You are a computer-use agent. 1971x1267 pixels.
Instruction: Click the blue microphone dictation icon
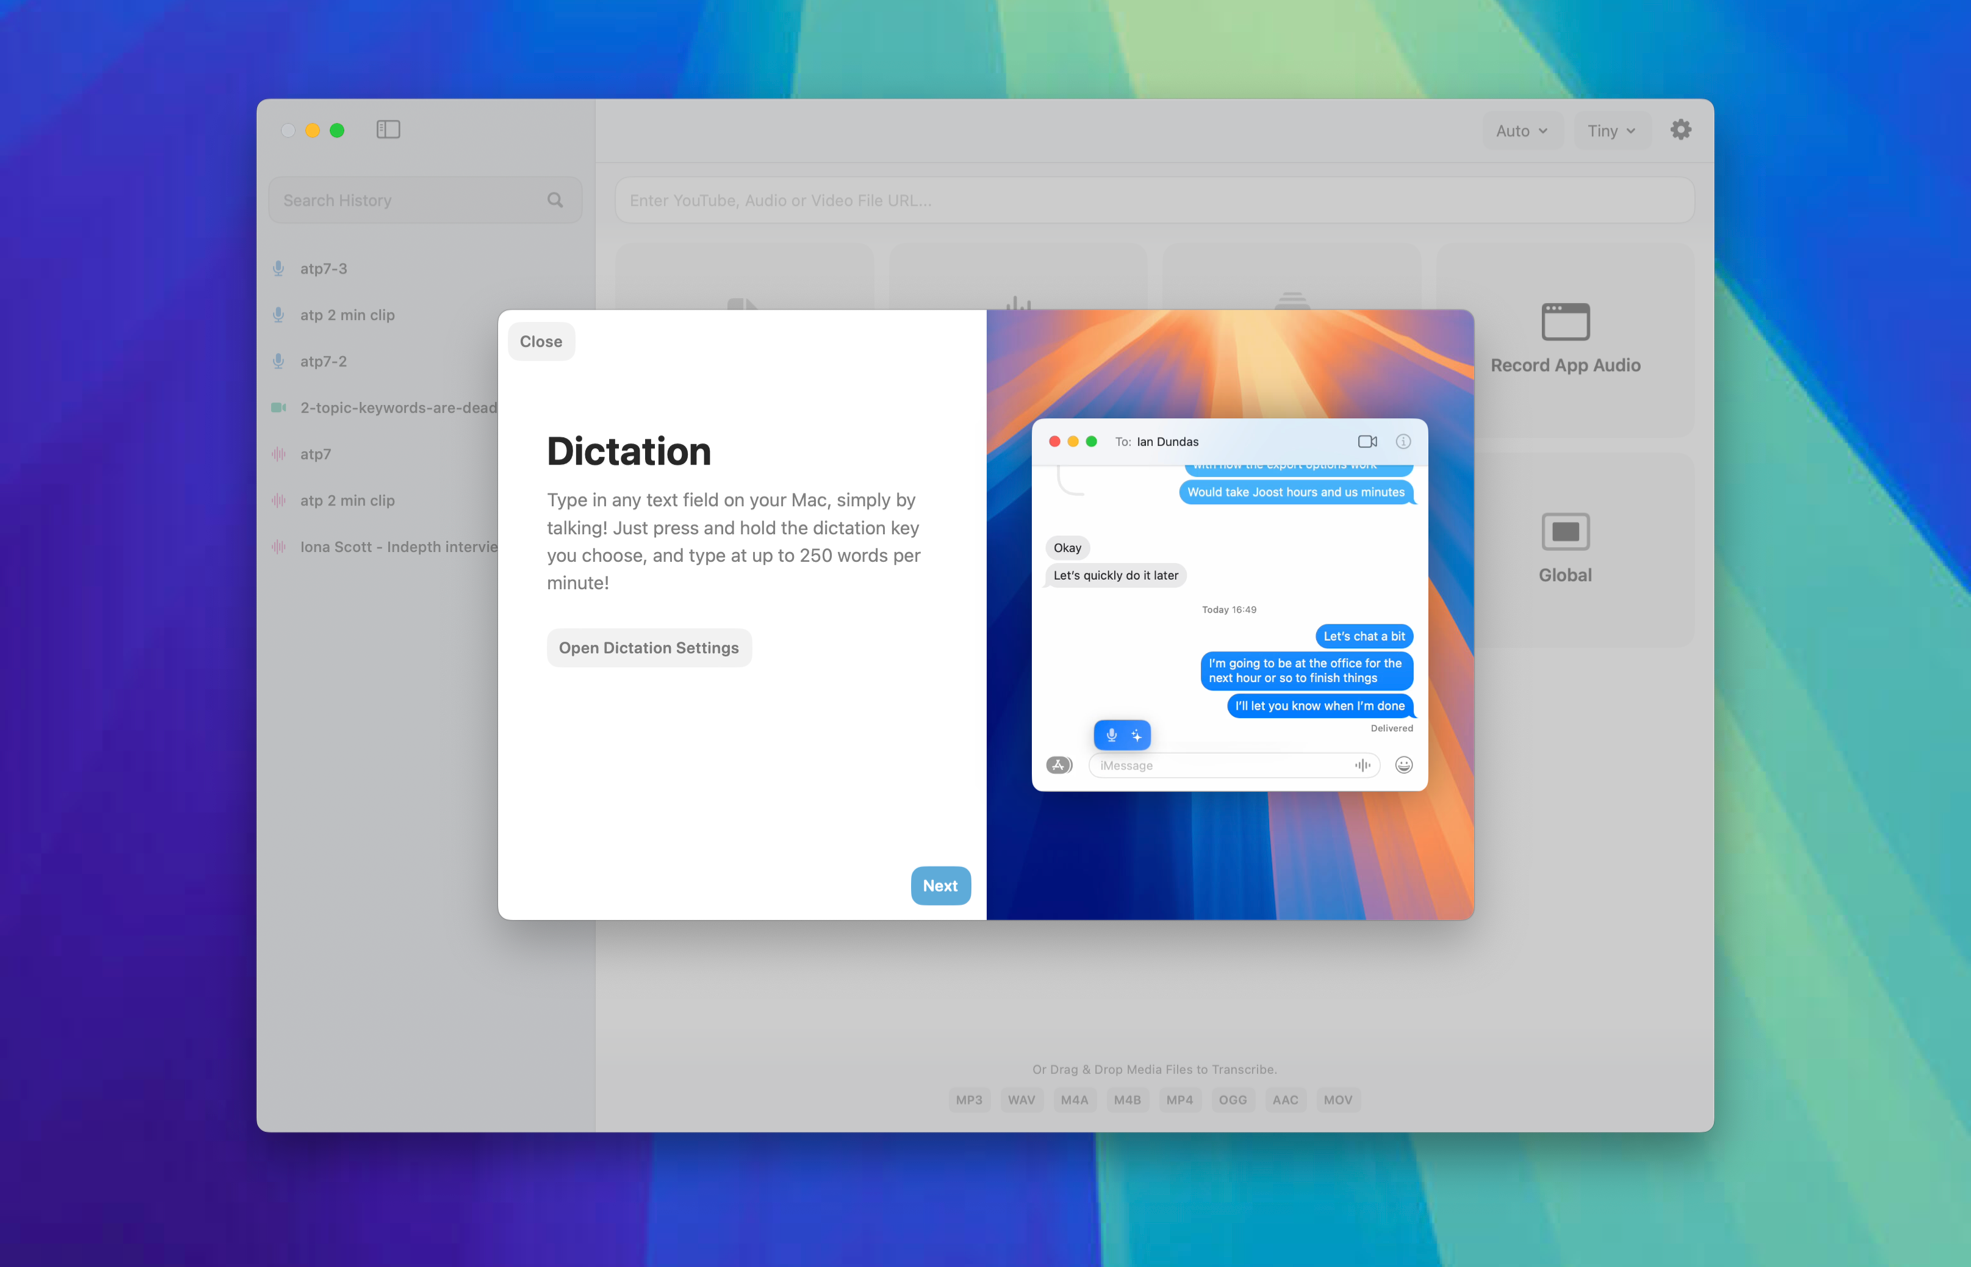1111,735
